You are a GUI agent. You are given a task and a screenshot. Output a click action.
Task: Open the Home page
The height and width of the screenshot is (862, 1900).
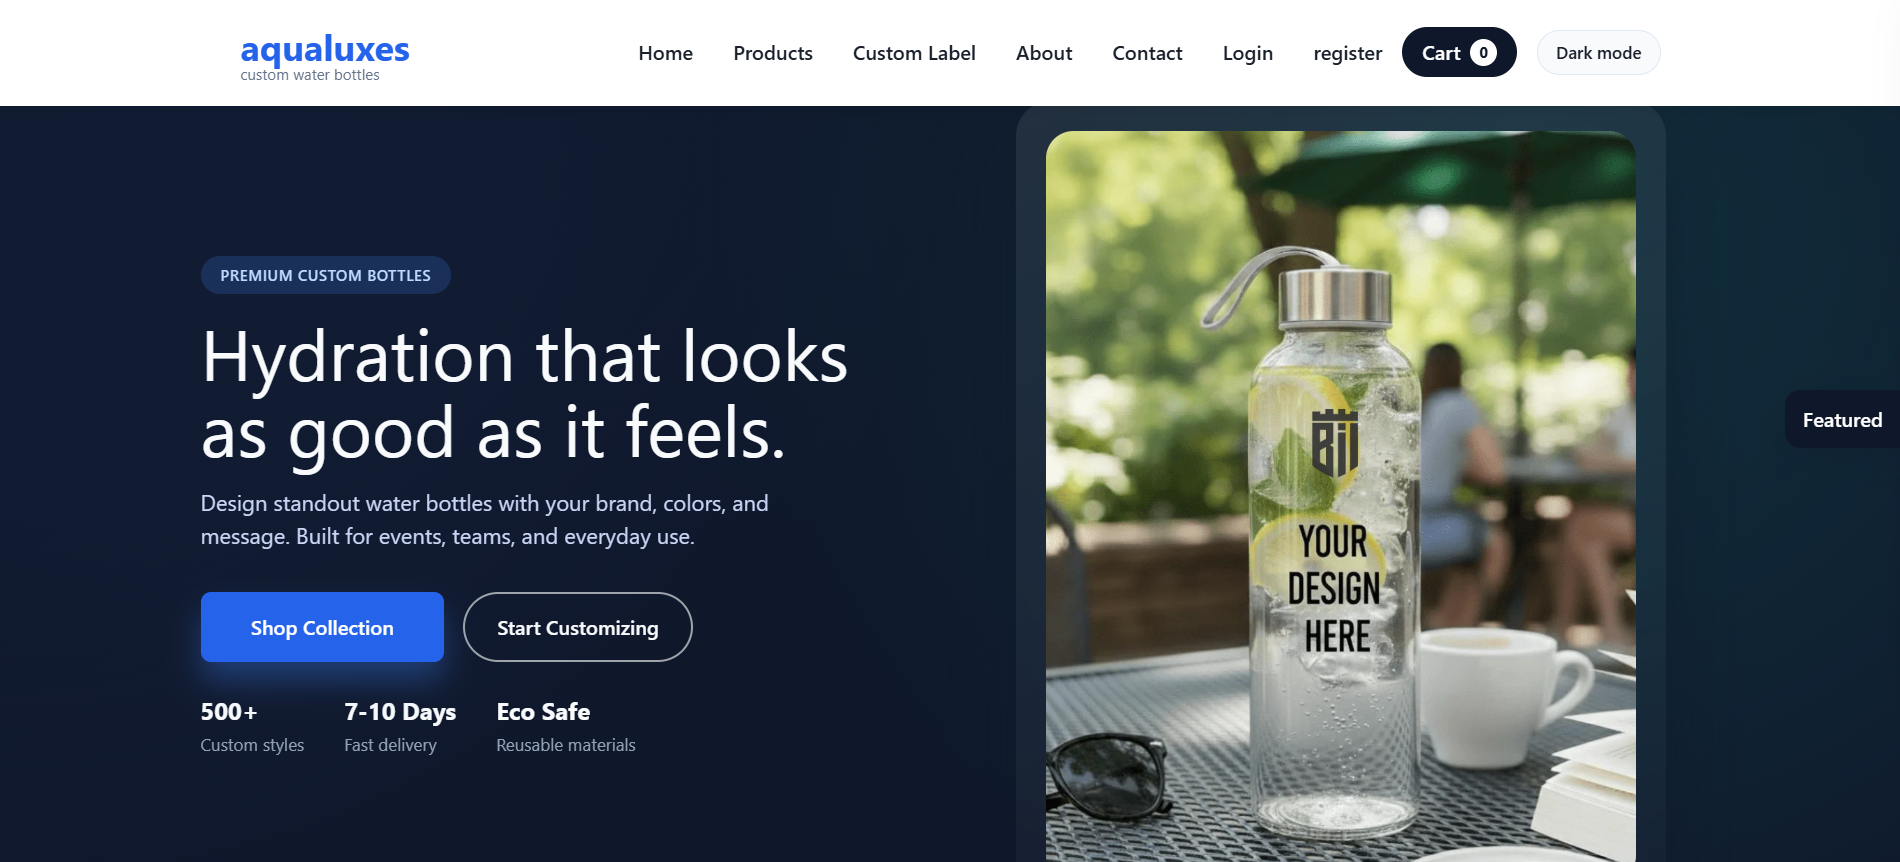click(x=665, y=53)
